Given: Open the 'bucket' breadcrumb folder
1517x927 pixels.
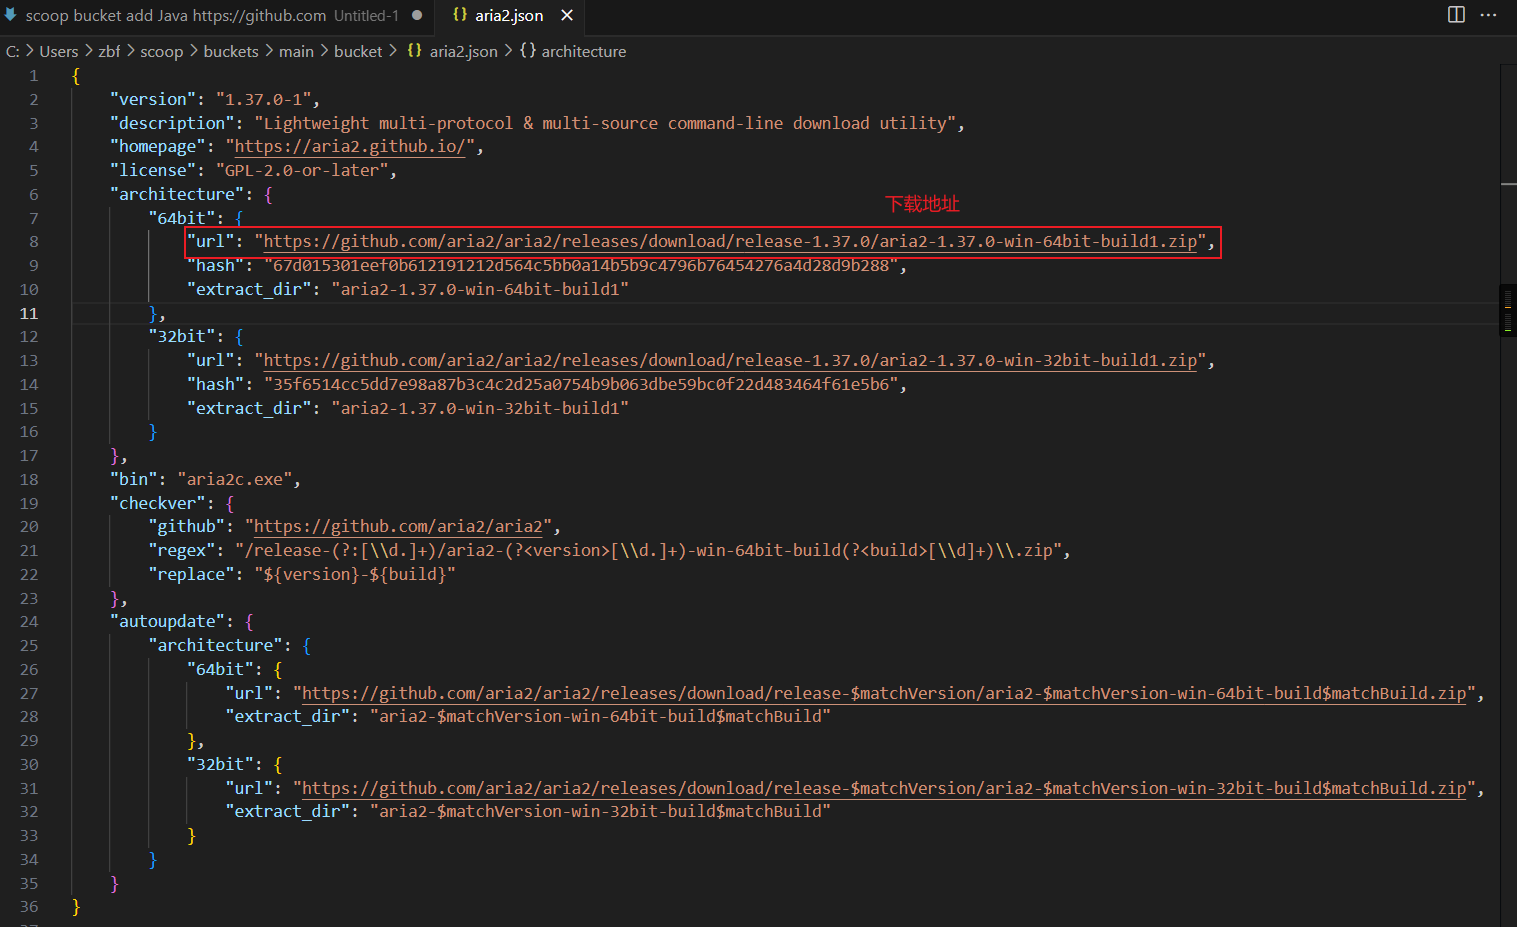Looking at the screenshot, I should pos(358,51).
